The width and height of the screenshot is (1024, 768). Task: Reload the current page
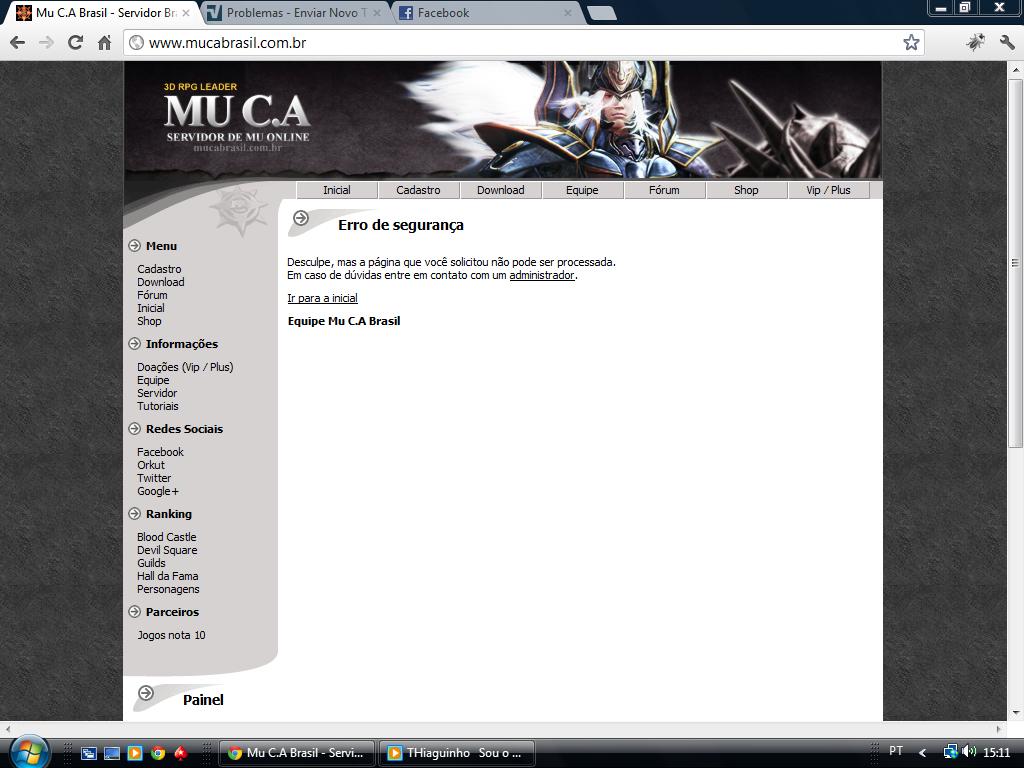pyautogui.click(x=75, y=42)
